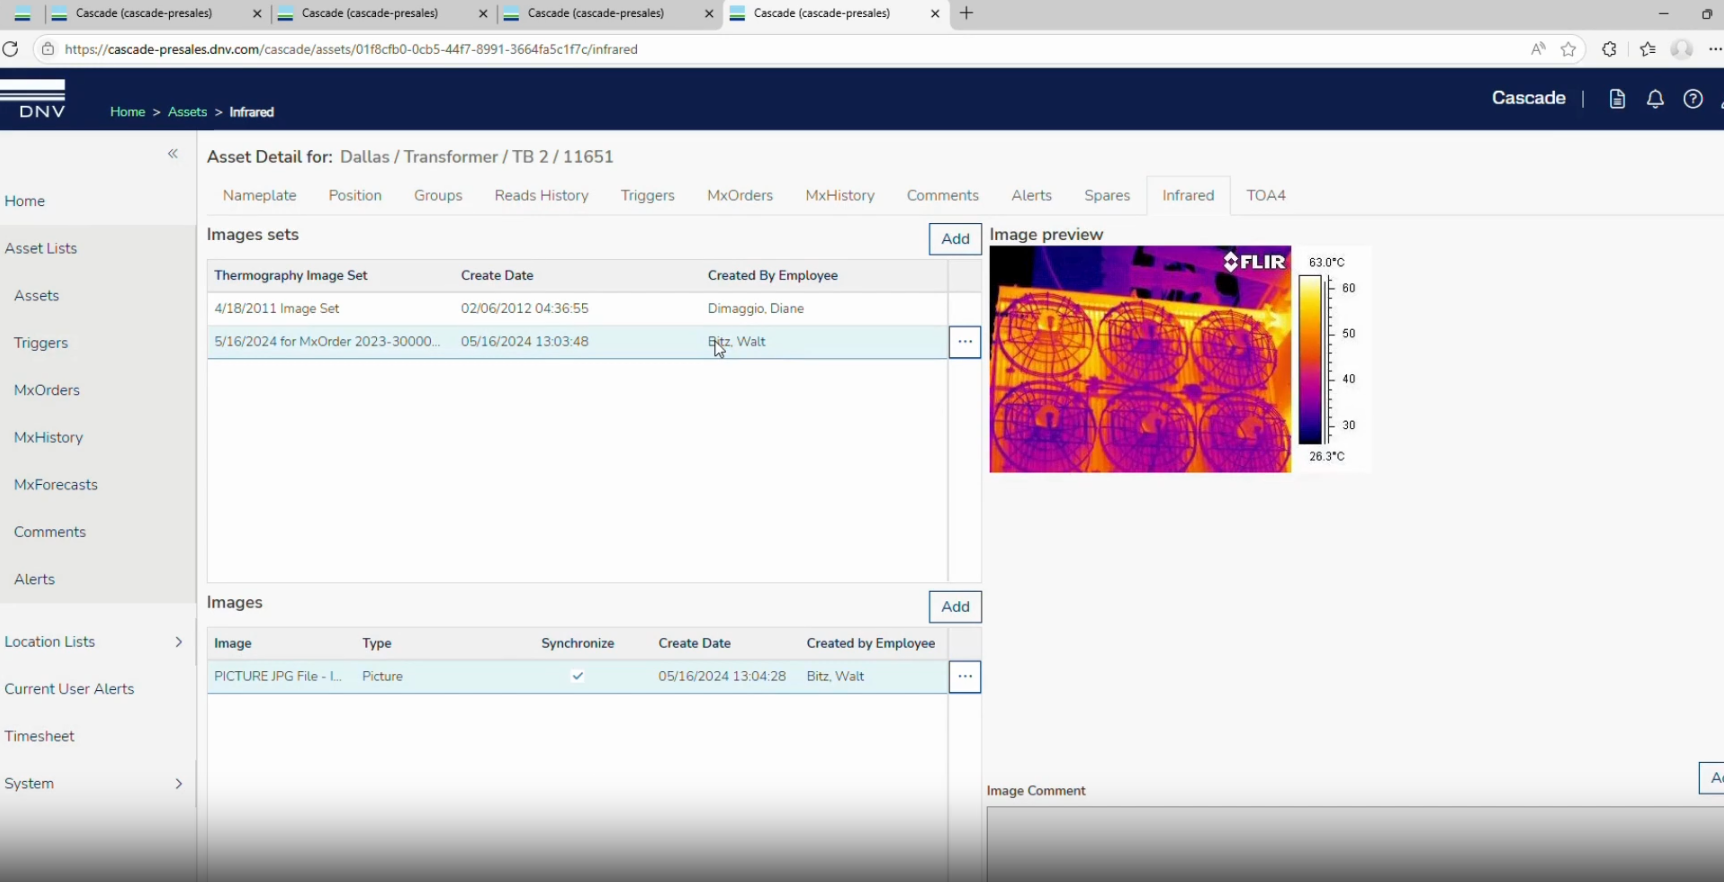Open browser extensions icon

tap(1609, 49)
